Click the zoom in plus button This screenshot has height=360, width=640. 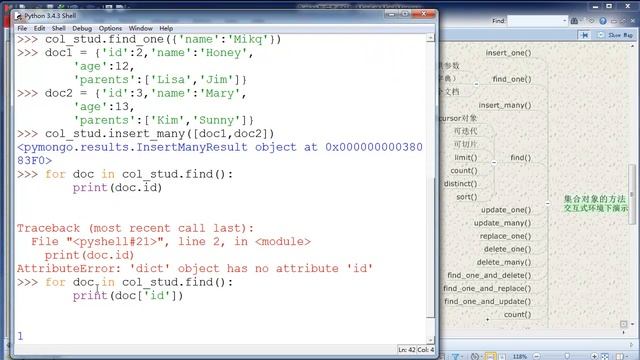point(594,356)
